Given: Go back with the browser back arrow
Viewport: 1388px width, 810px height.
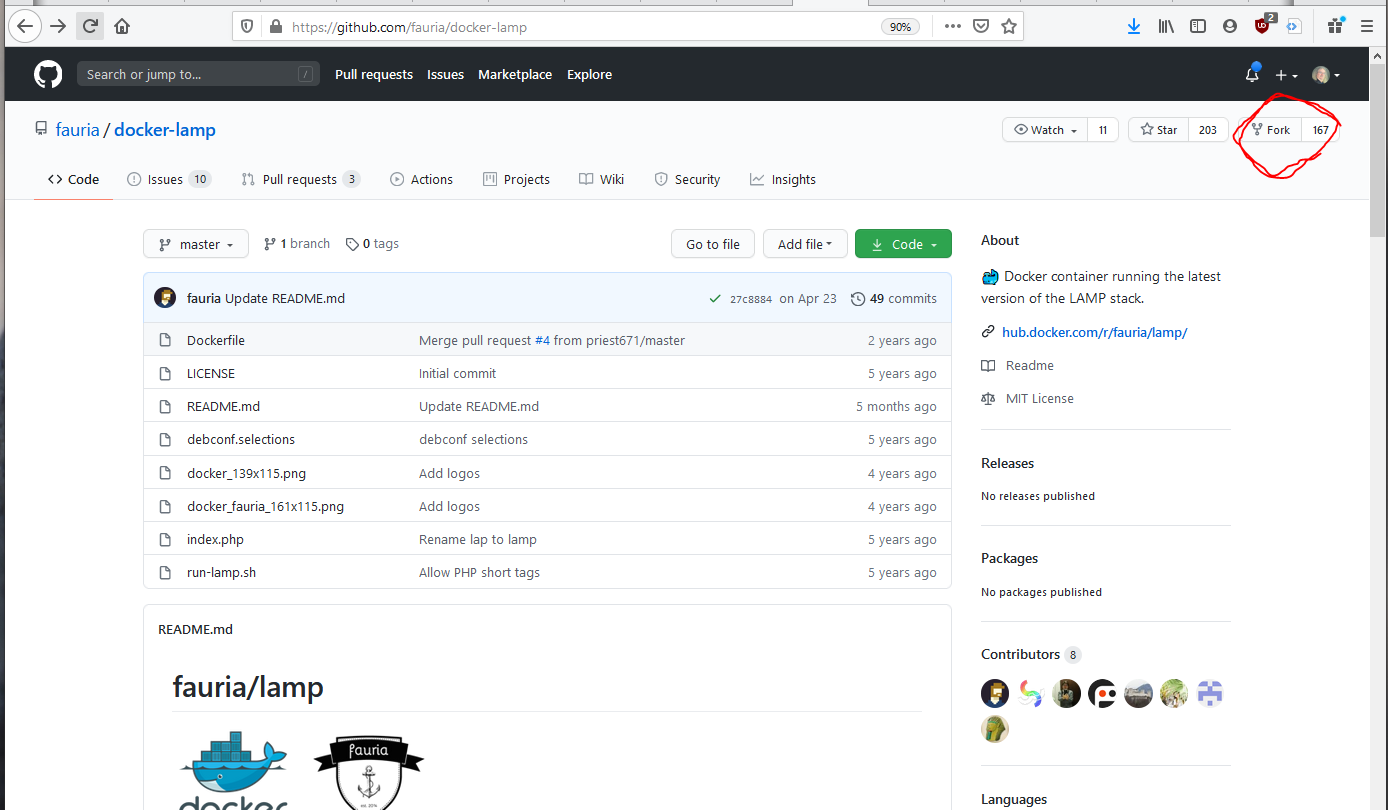Looking at the screenshot, I should click(x=25, y=27).
